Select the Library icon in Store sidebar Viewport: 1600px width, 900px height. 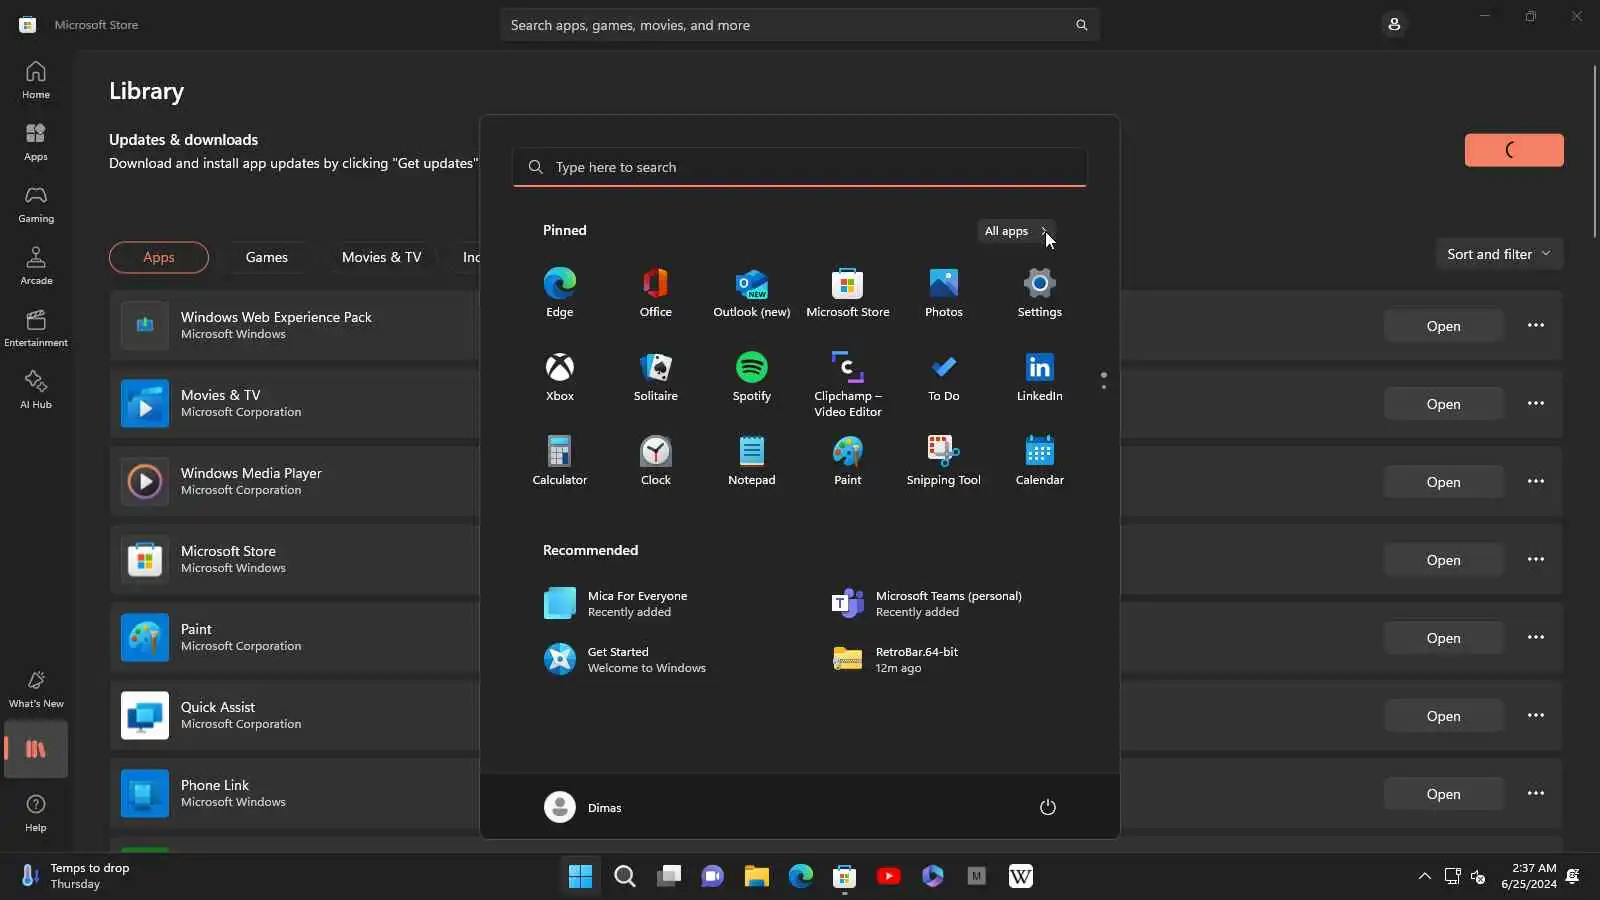click(x=36, y=749)
